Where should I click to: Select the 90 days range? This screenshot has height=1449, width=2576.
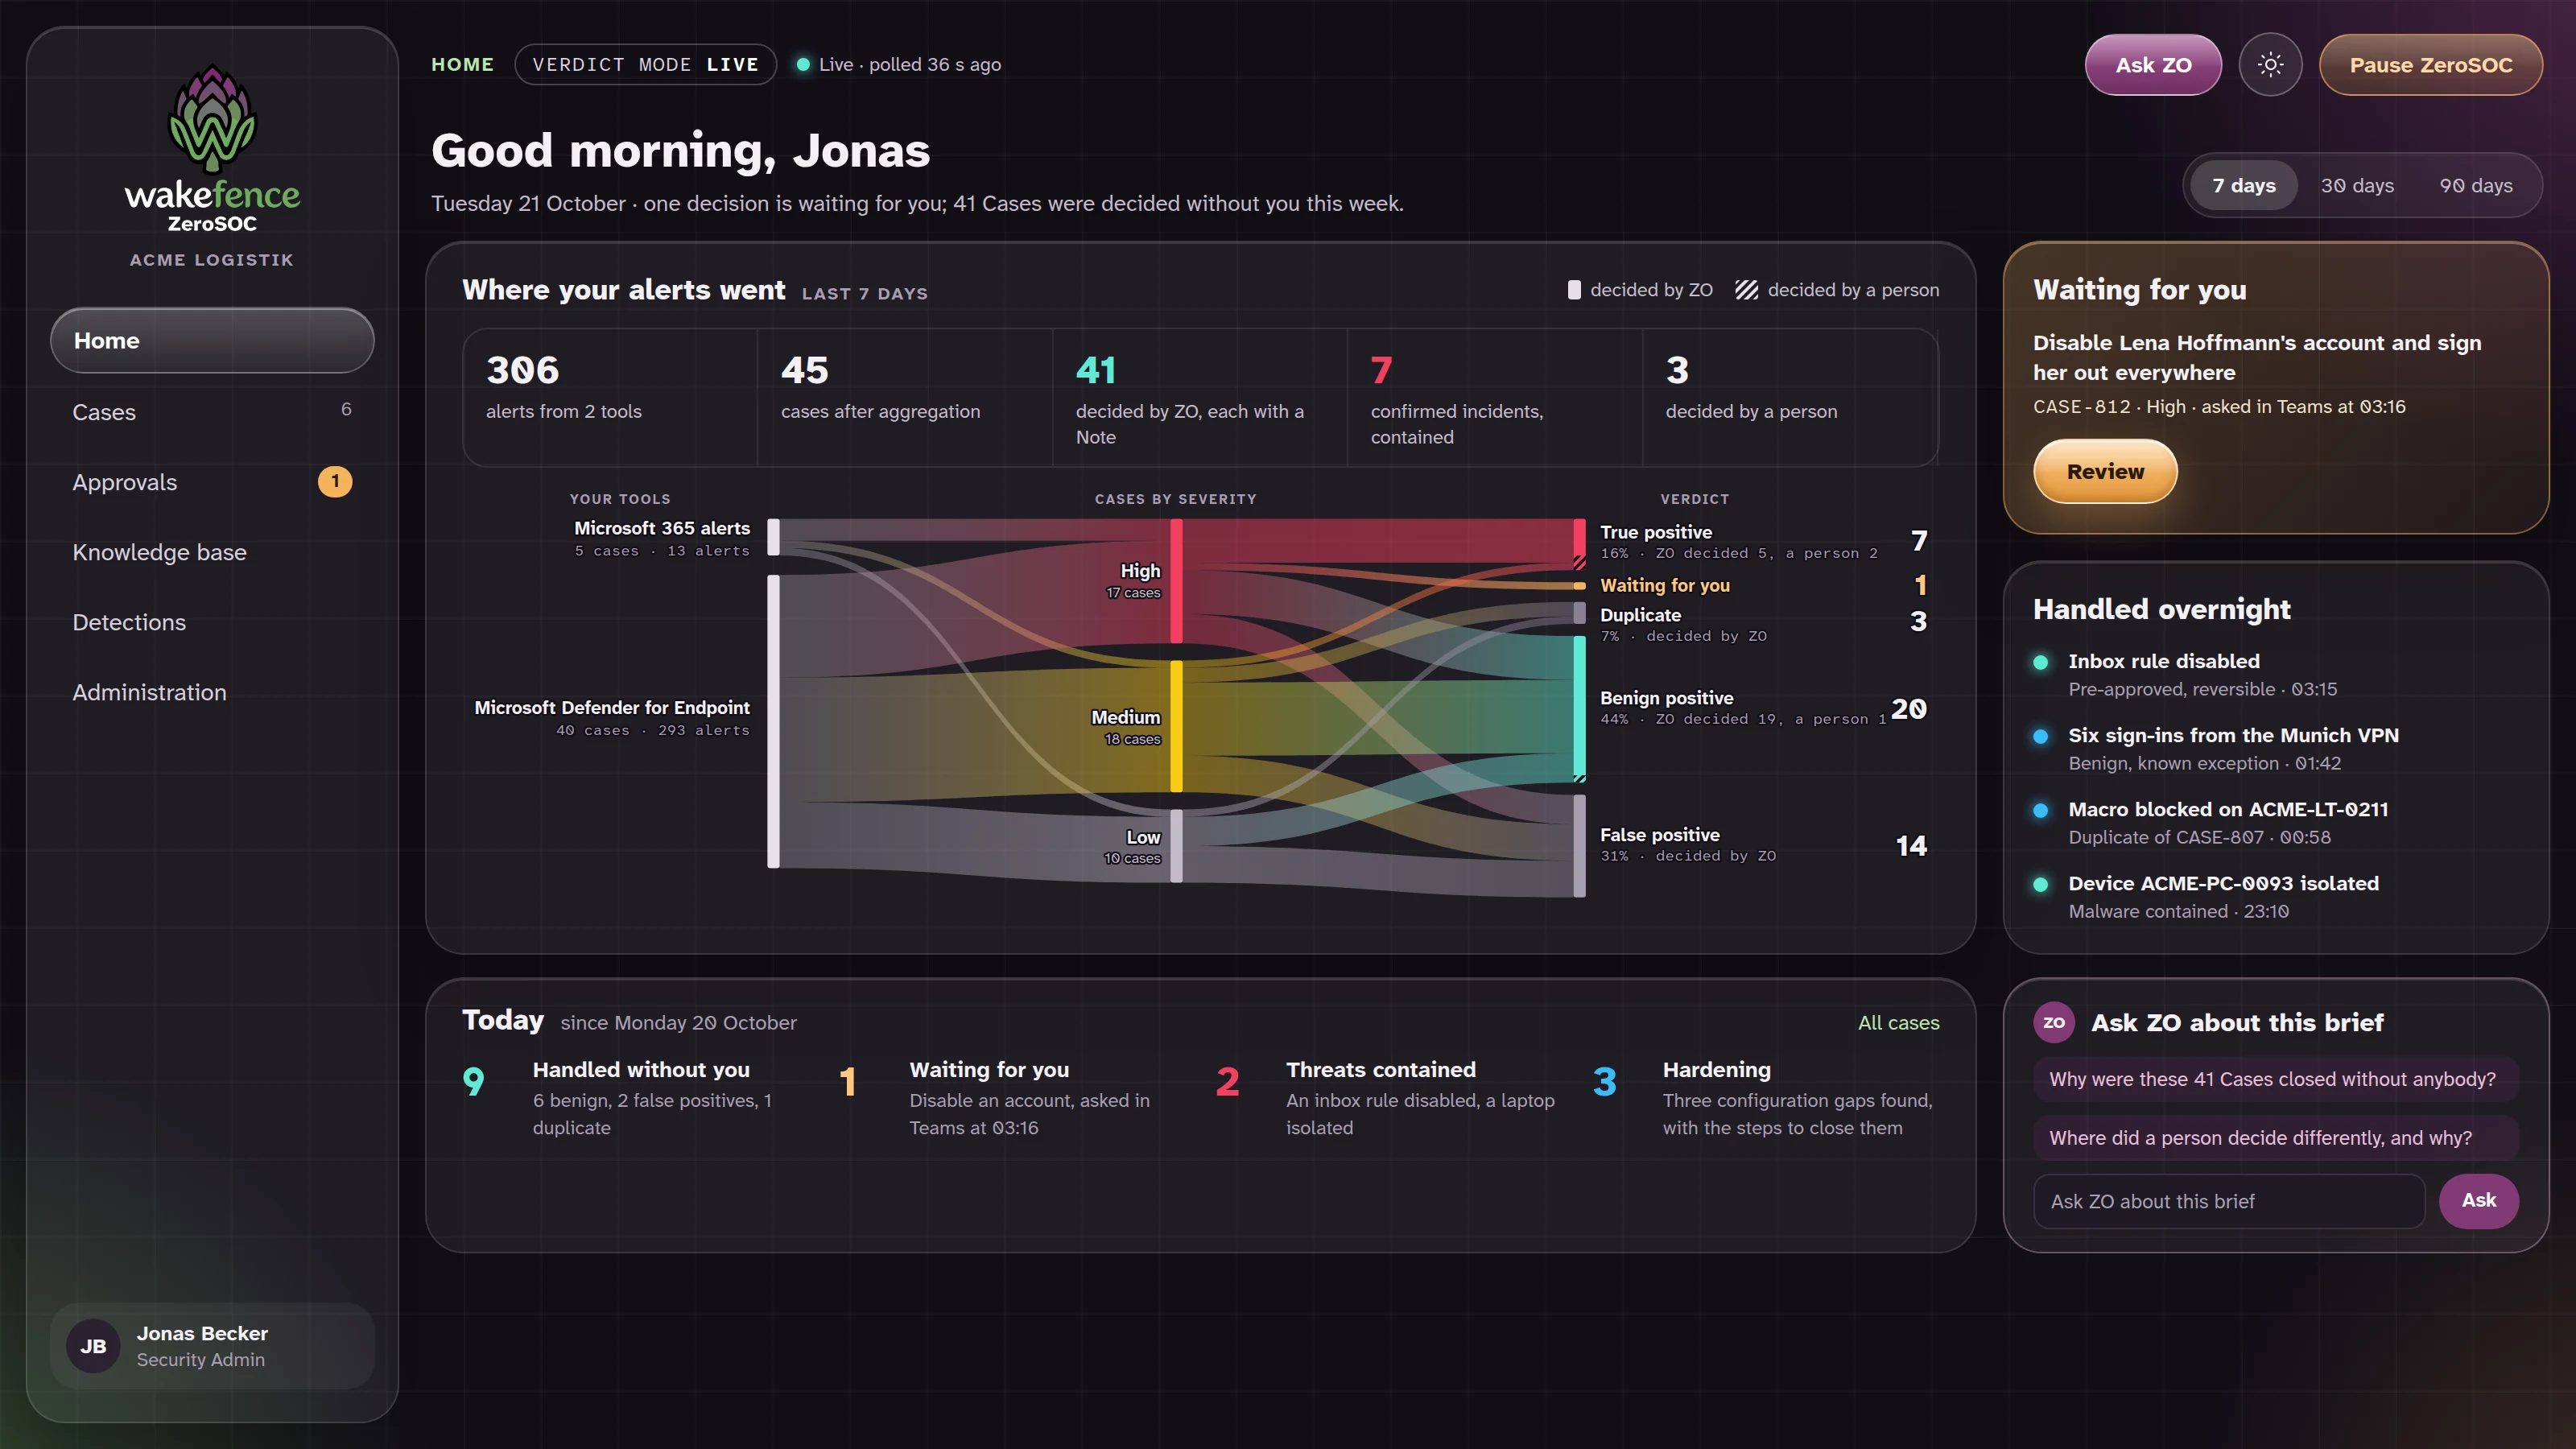[2475, 185]
